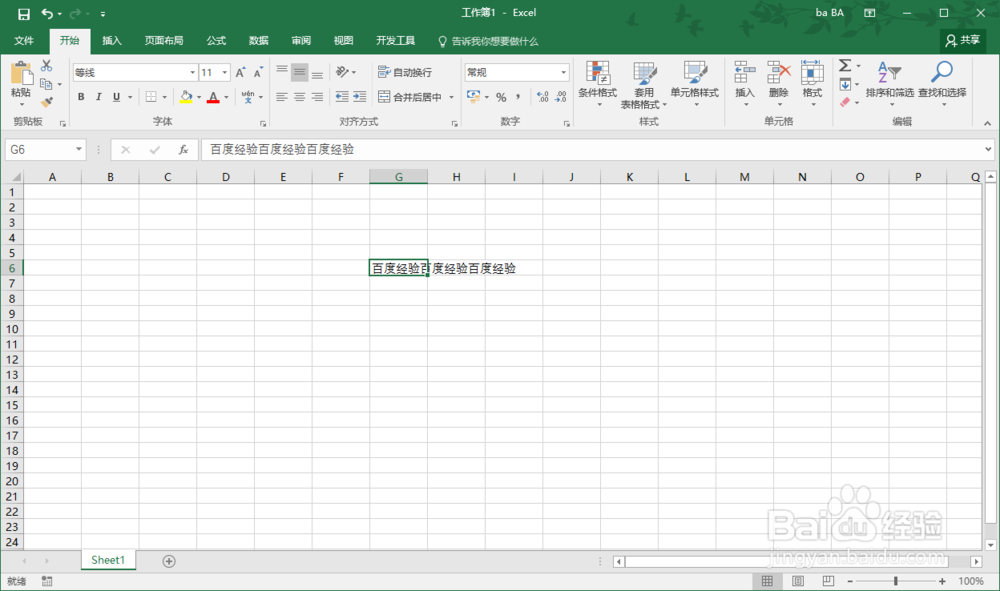Click 合并后居中 merge and center
The image size is (1000, 591).
[x=410, y=97]
